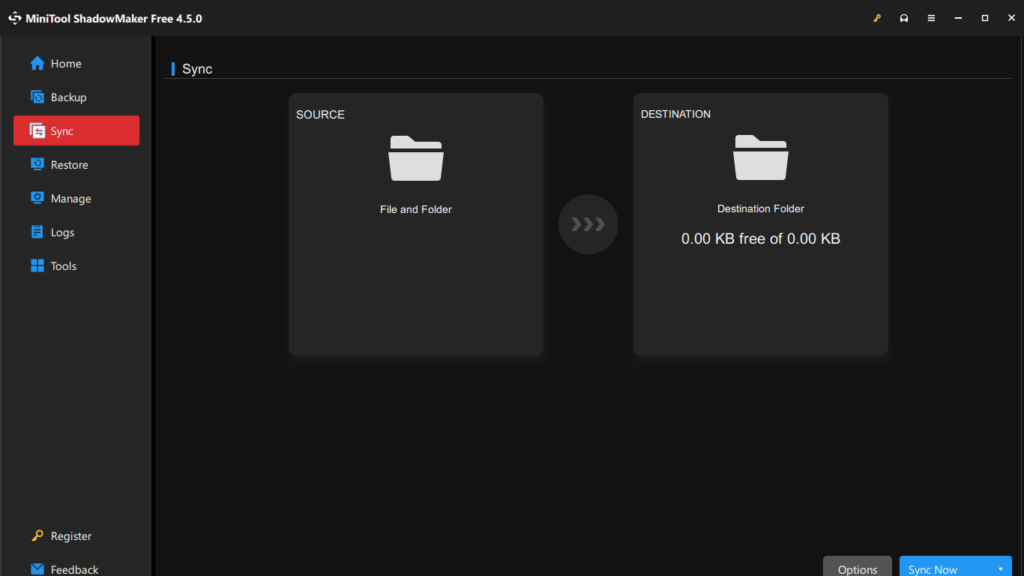Click the gold key icon in title bar
The height and width of the screenshot is (576, 1024).
(877, 18)
